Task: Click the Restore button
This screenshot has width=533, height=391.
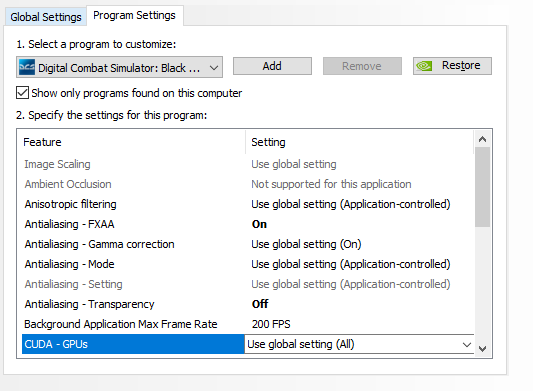Action: (x=452, y=66)
